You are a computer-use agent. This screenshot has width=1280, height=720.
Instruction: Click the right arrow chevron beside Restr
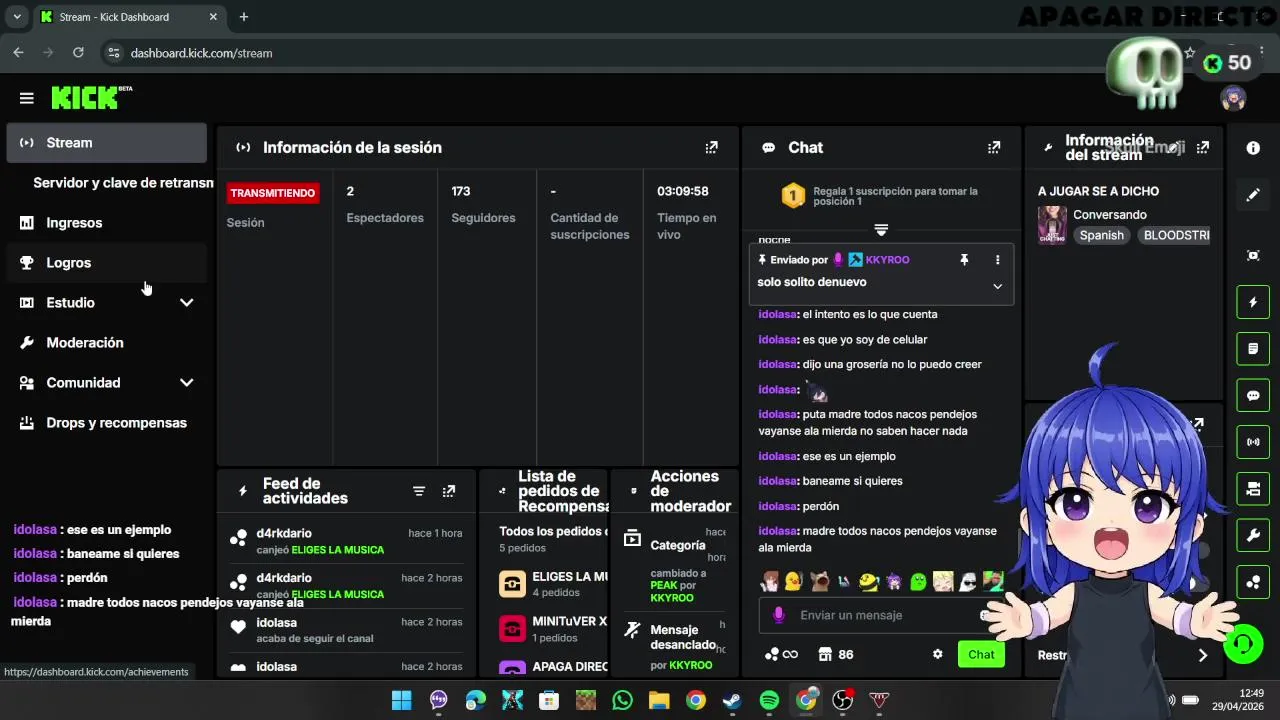tap(1203, 655)
